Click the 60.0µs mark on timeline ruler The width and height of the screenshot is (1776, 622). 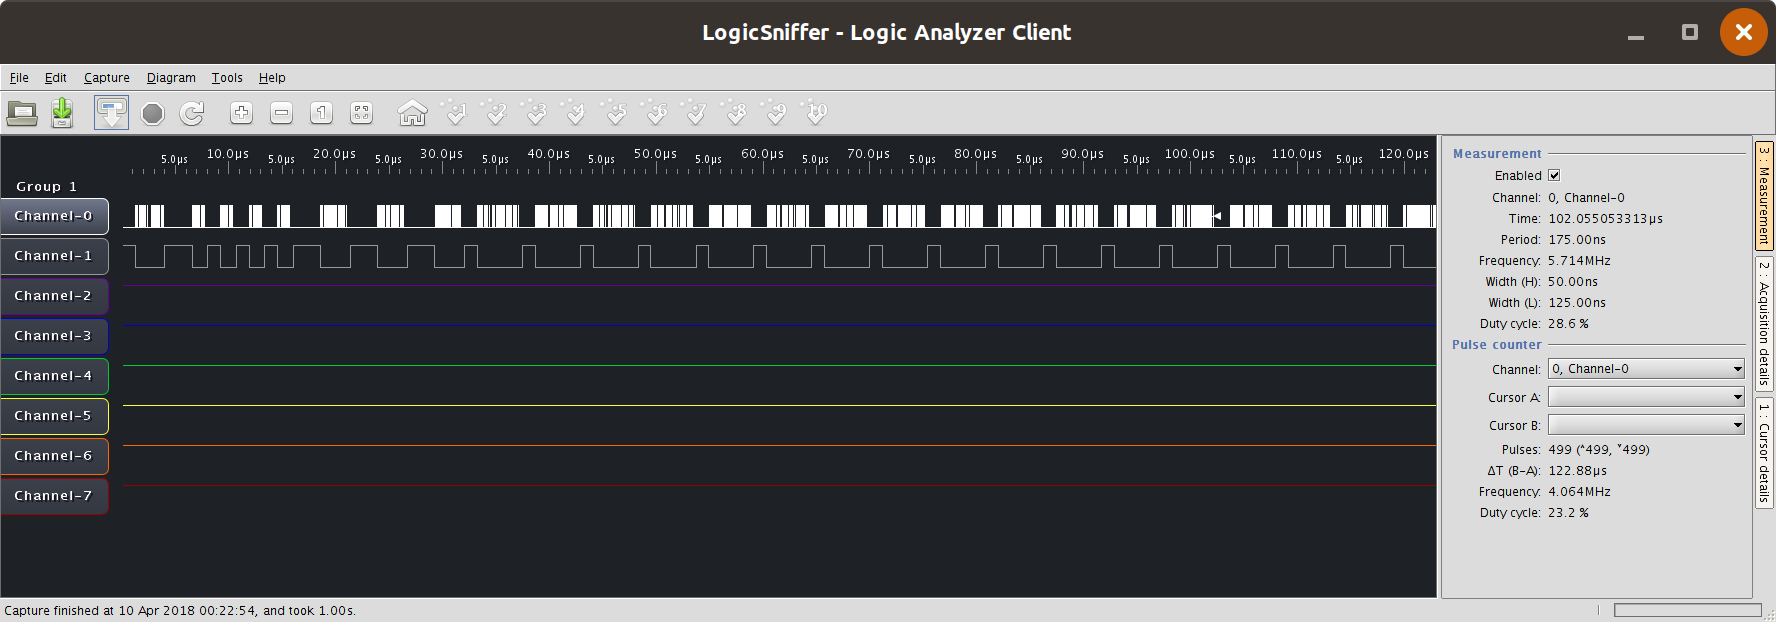pos(763,154)
